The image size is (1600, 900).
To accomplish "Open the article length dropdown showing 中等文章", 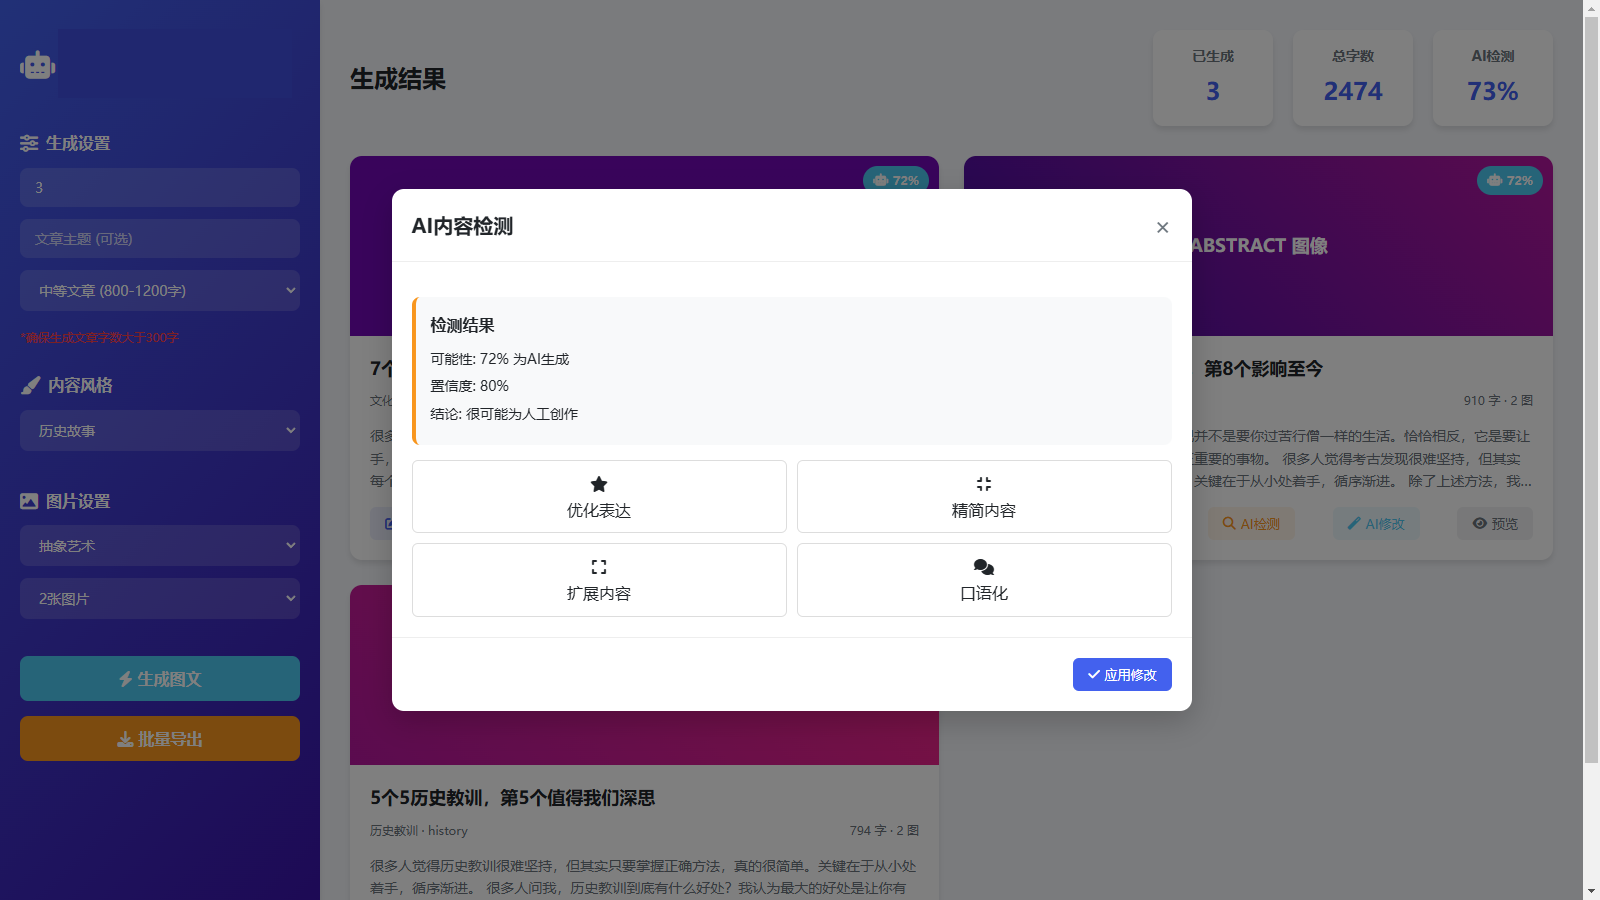I will pyautogui.click(x=159, y=290).
